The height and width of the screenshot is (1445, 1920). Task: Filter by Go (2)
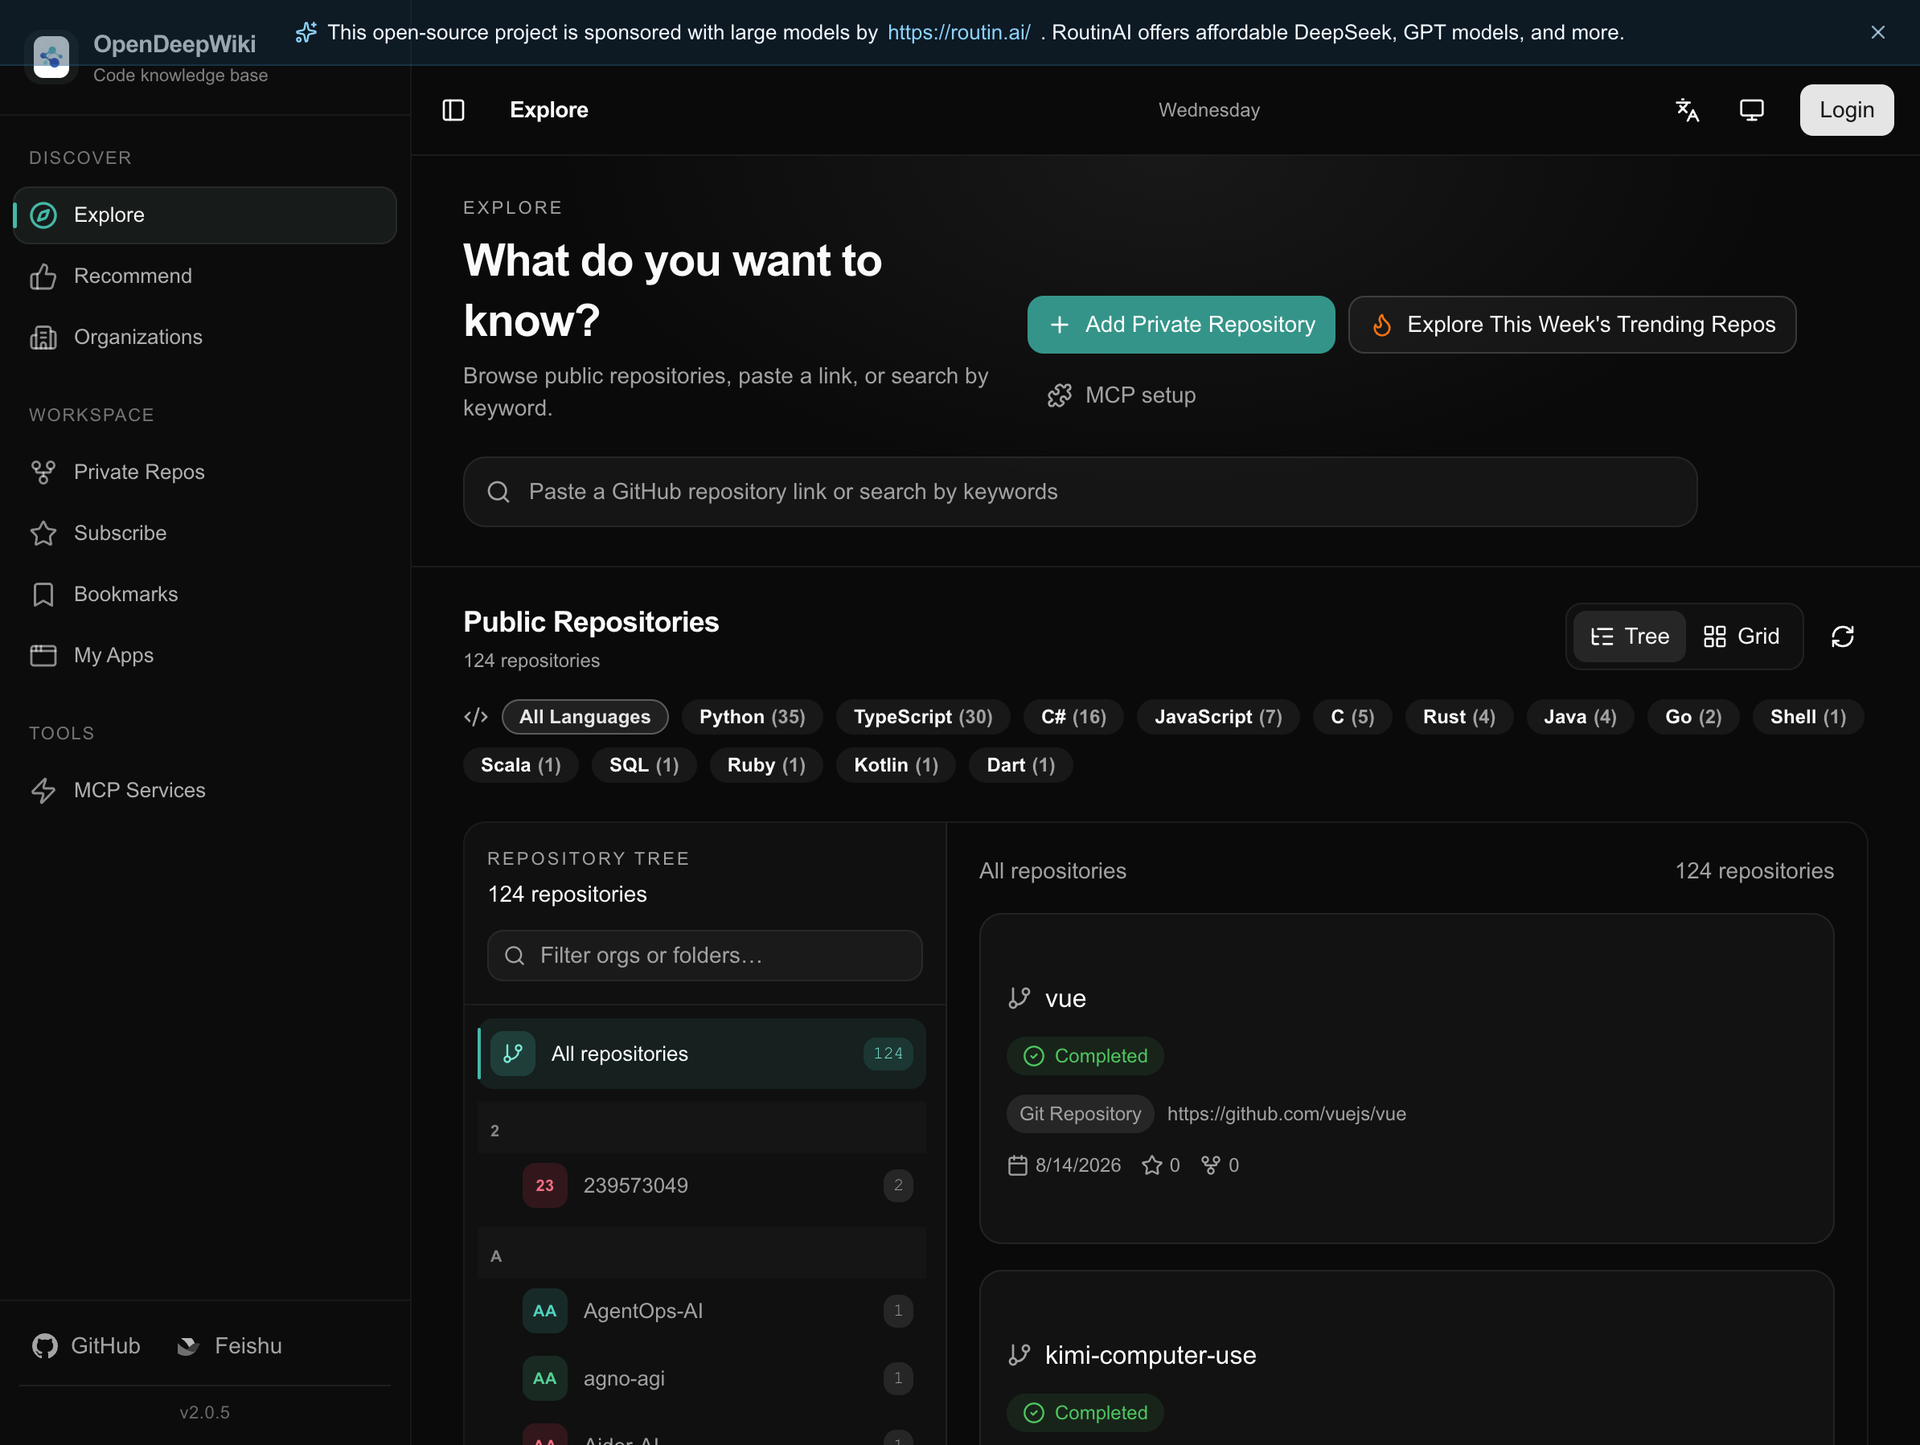pos(1693,716)
